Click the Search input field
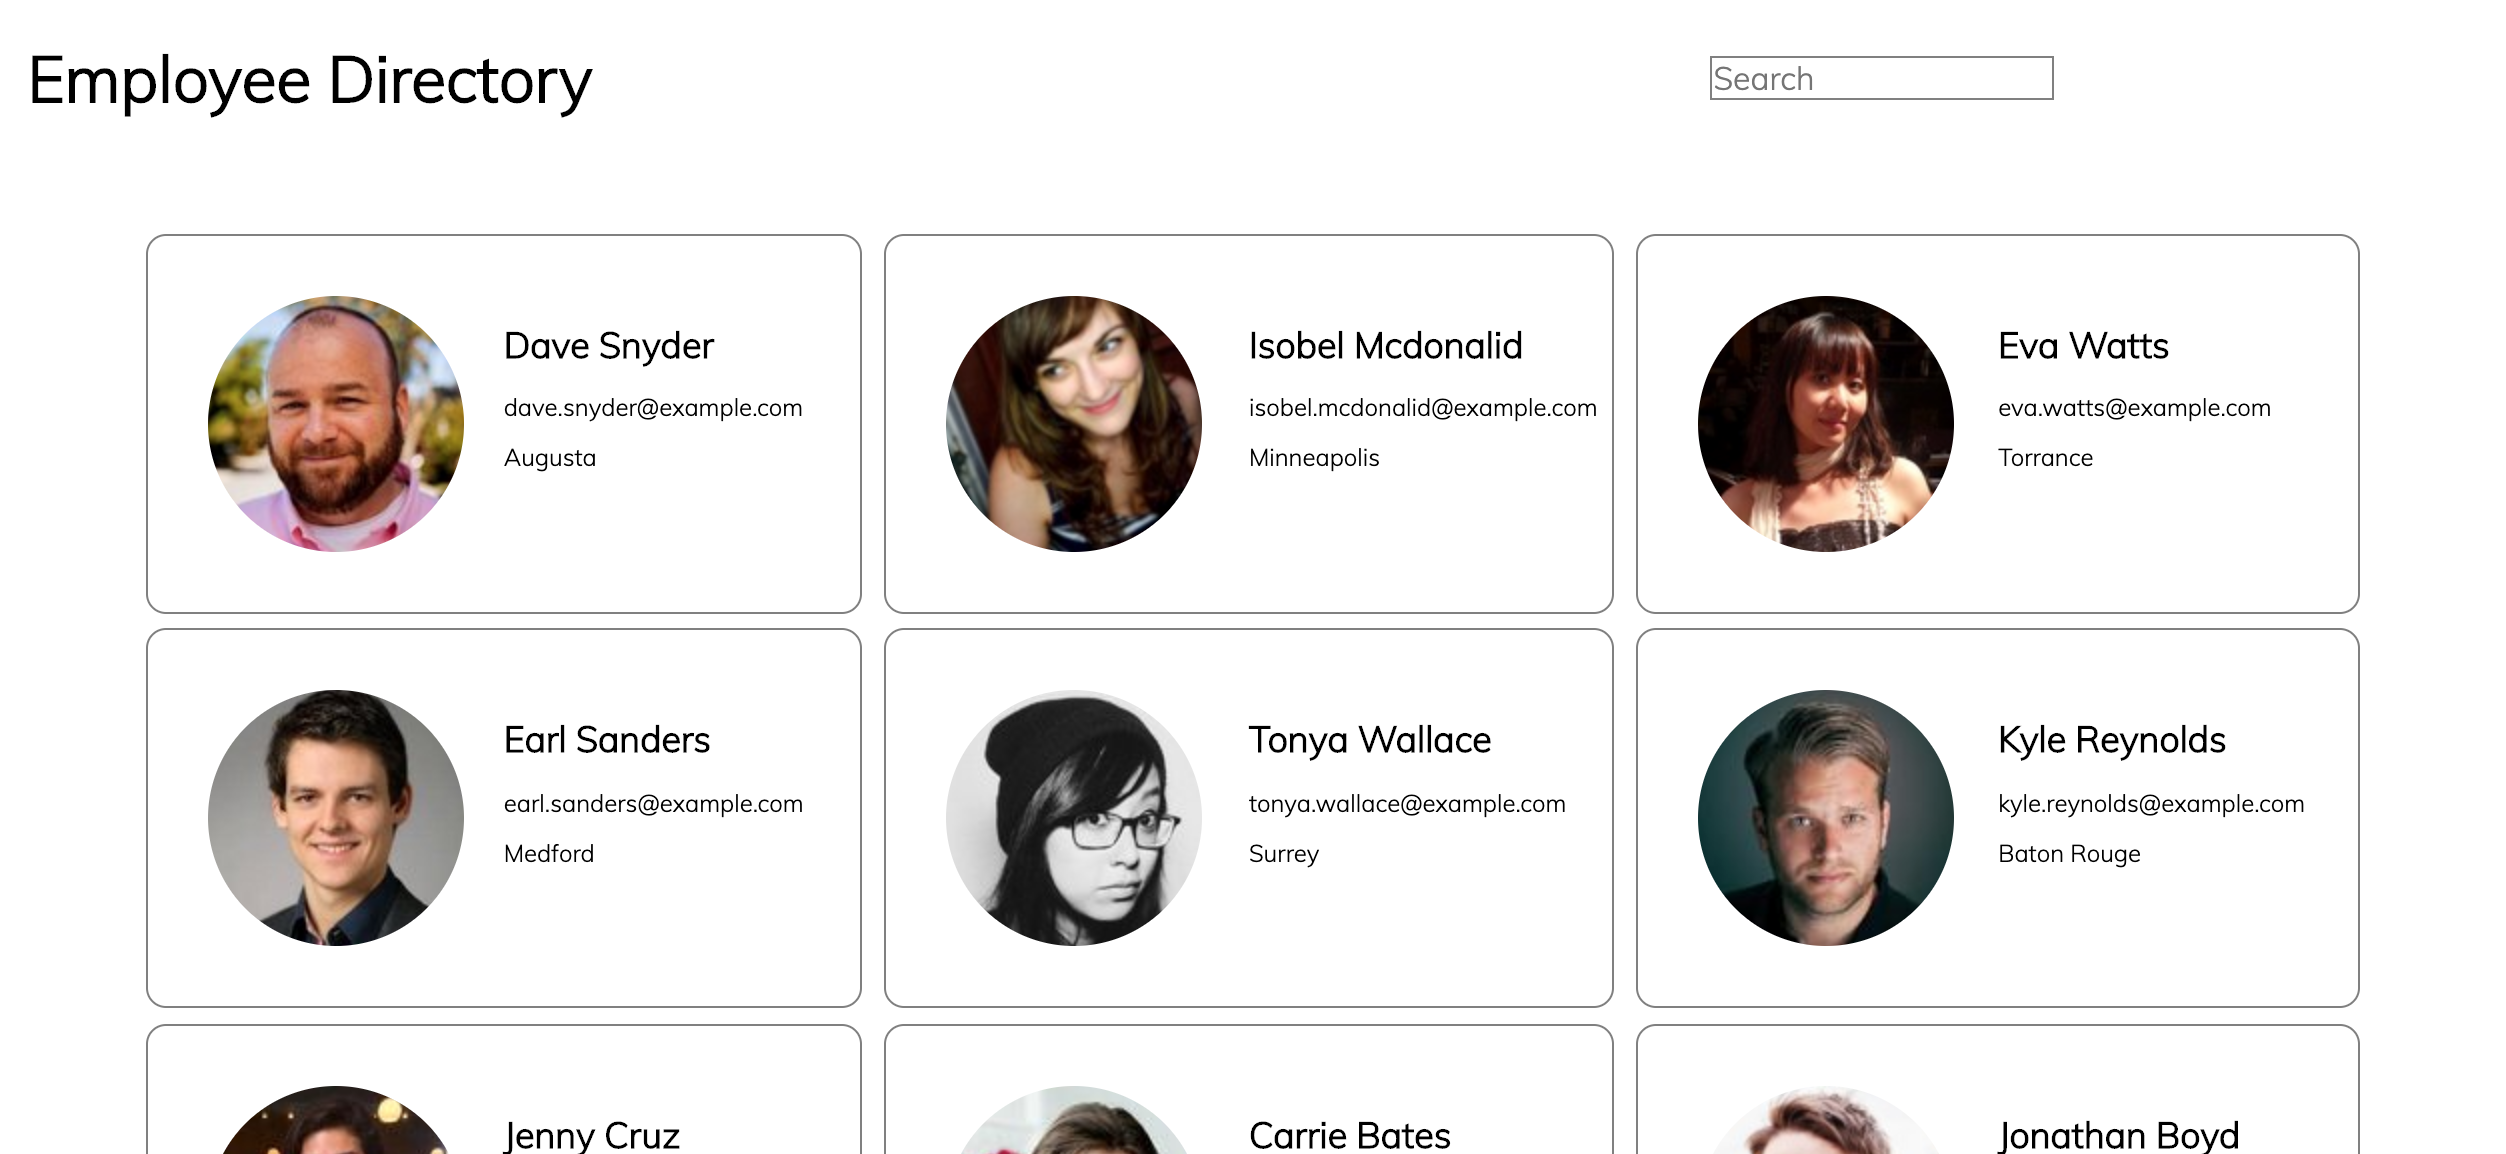2506x1154 pixels. [1880, 78]
